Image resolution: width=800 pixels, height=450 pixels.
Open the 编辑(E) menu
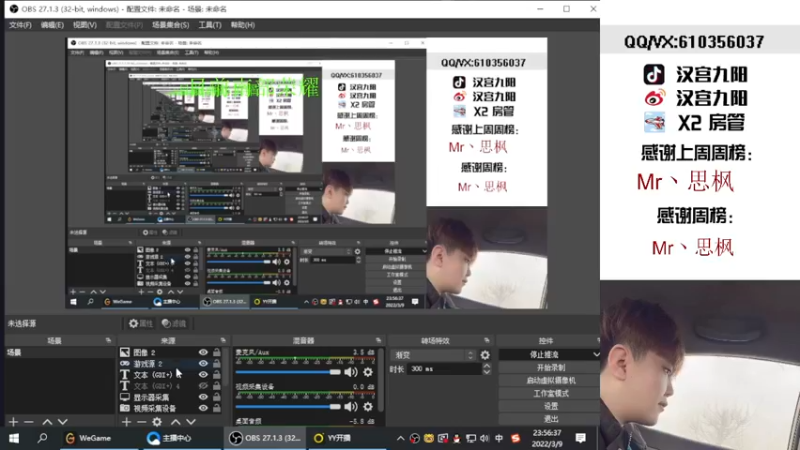52,24
